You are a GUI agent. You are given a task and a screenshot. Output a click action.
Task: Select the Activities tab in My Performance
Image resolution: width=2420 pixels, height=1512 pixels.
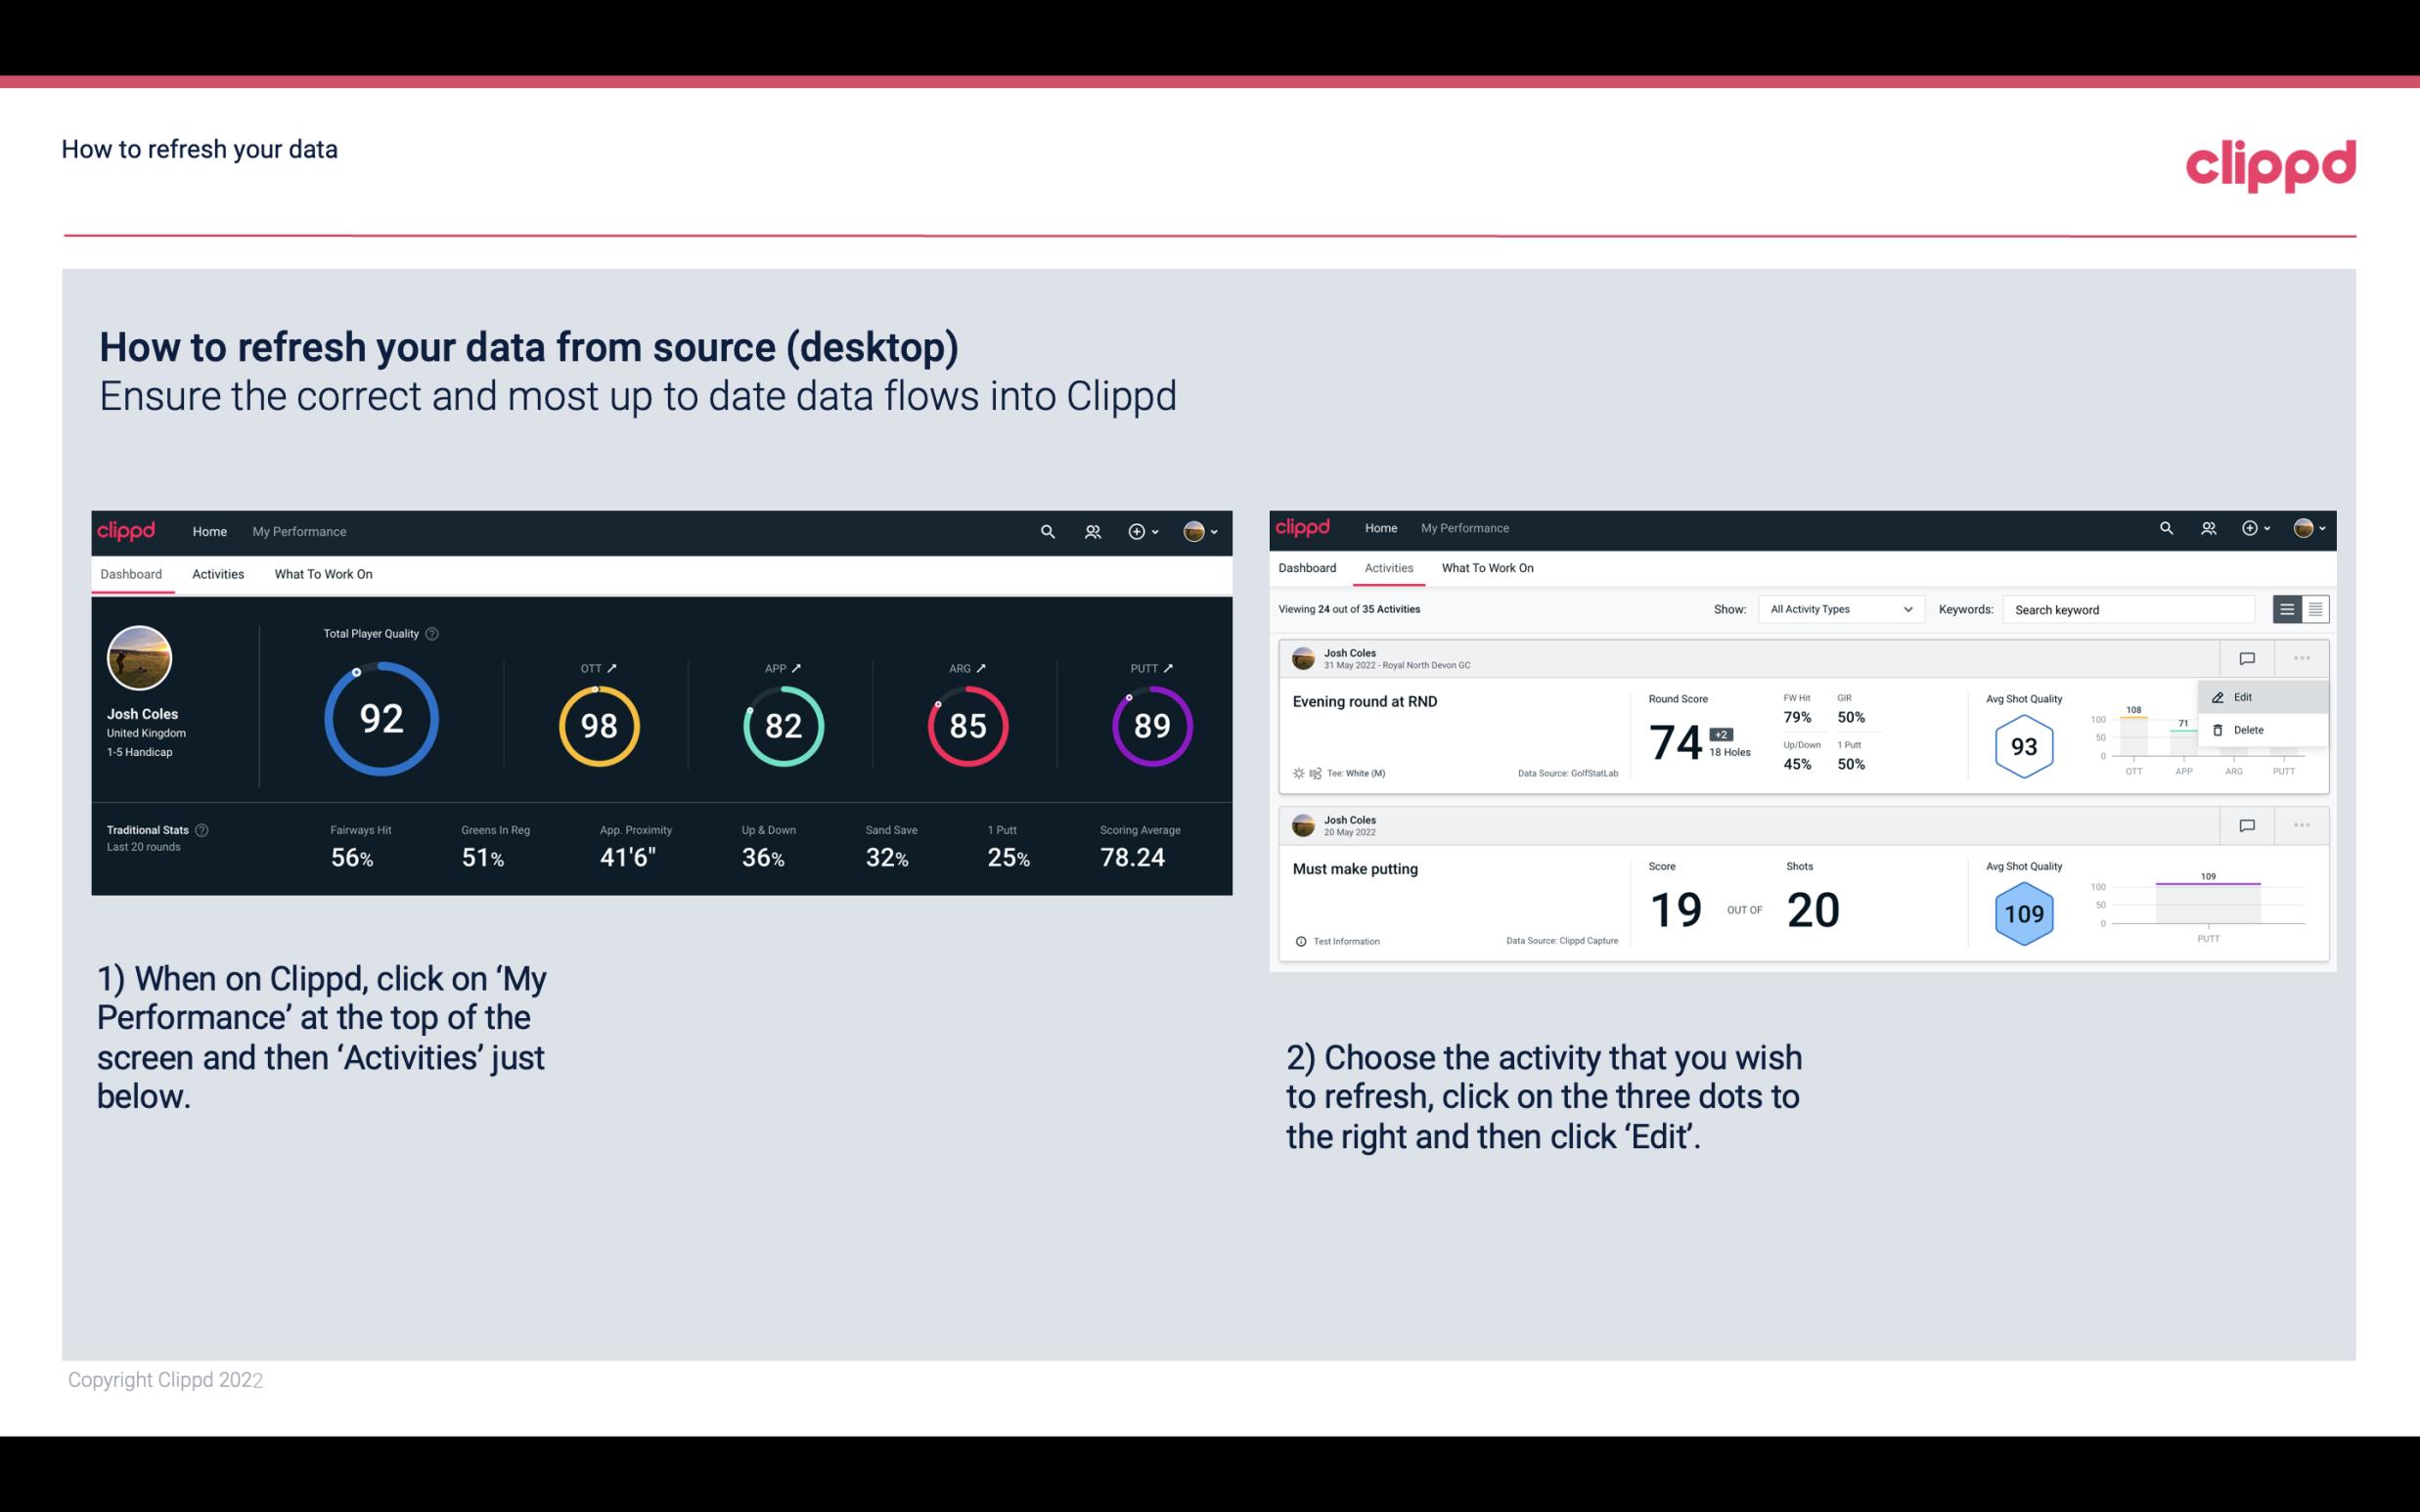(x=218, y=571)
